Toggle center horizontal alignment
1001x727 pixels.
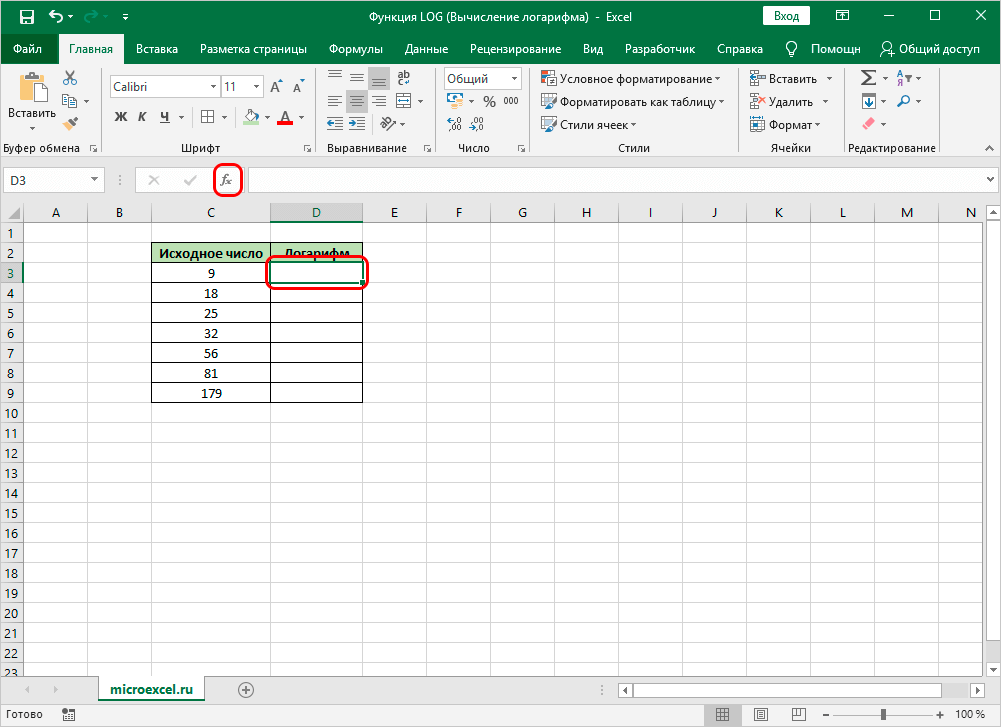coord(356,101)
